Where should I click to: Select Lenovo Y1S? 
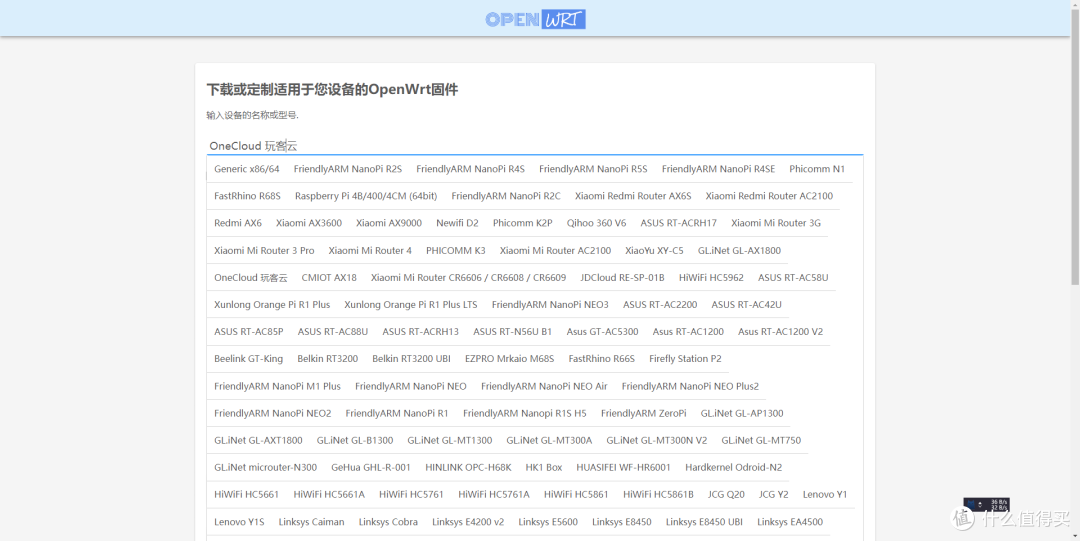pos(239,522)
